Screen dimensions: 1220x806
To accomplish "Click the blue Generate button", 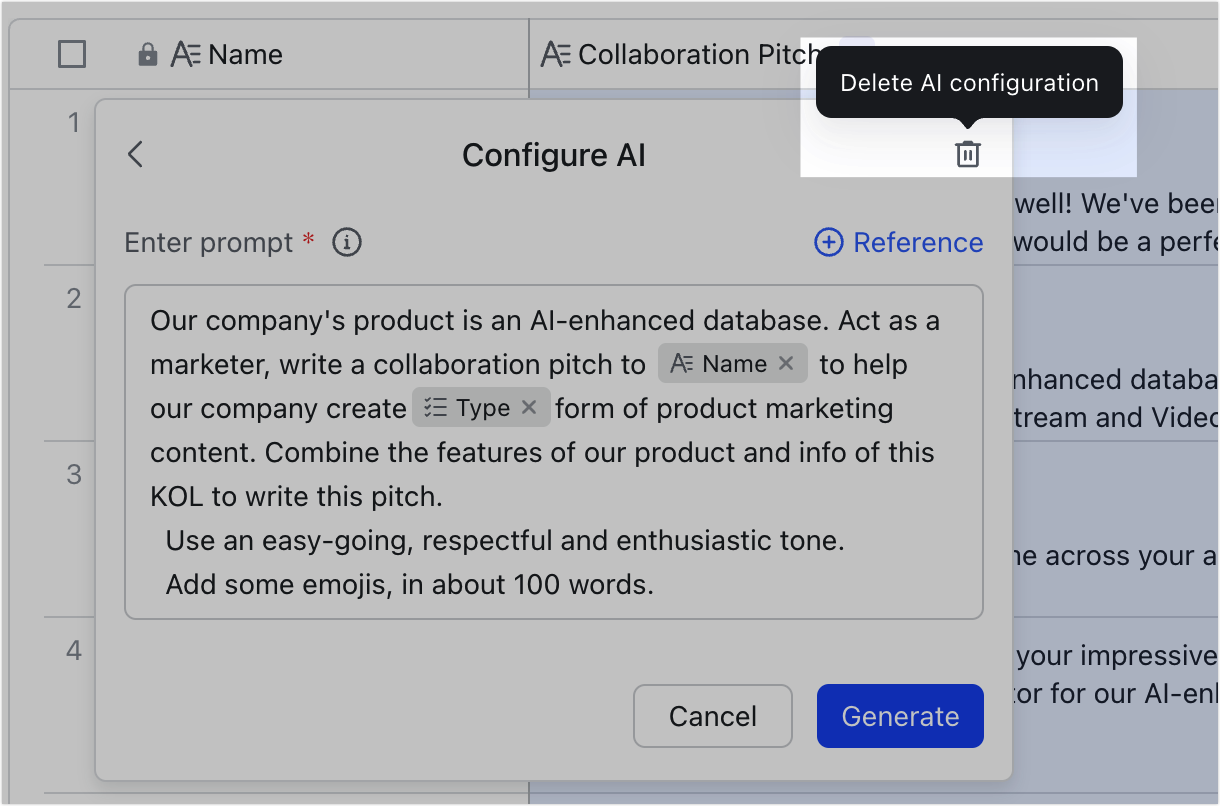I will point(899,716).
